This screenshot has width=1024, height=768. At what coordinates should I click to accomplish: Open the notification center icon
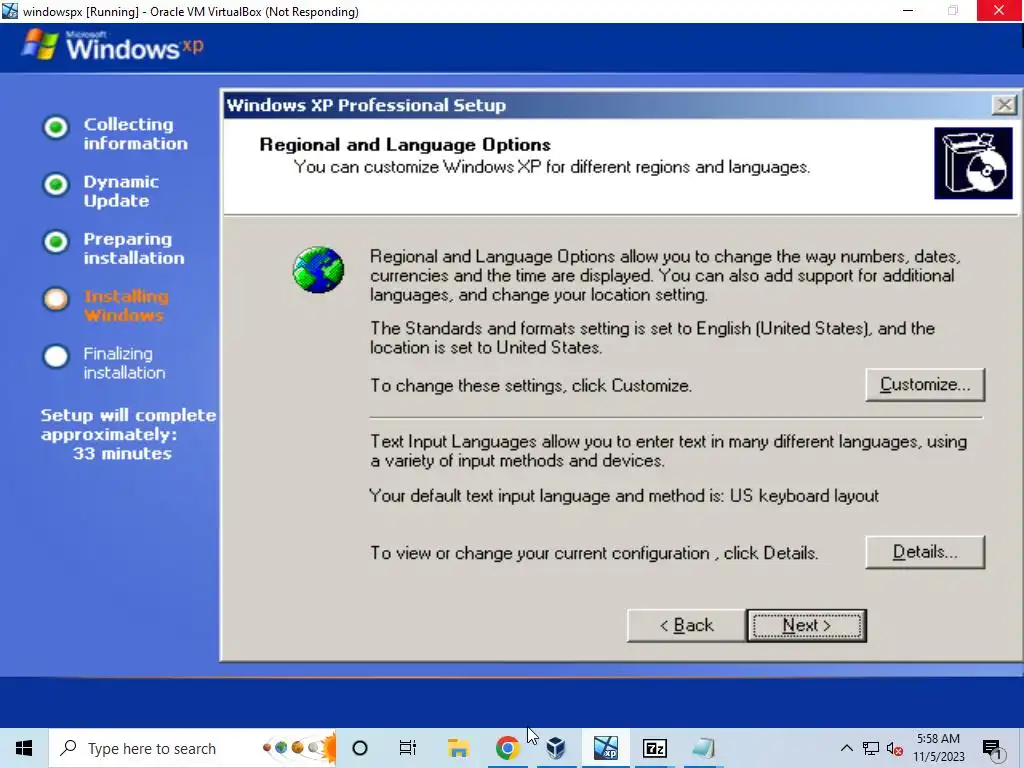(x=993, y=748)
